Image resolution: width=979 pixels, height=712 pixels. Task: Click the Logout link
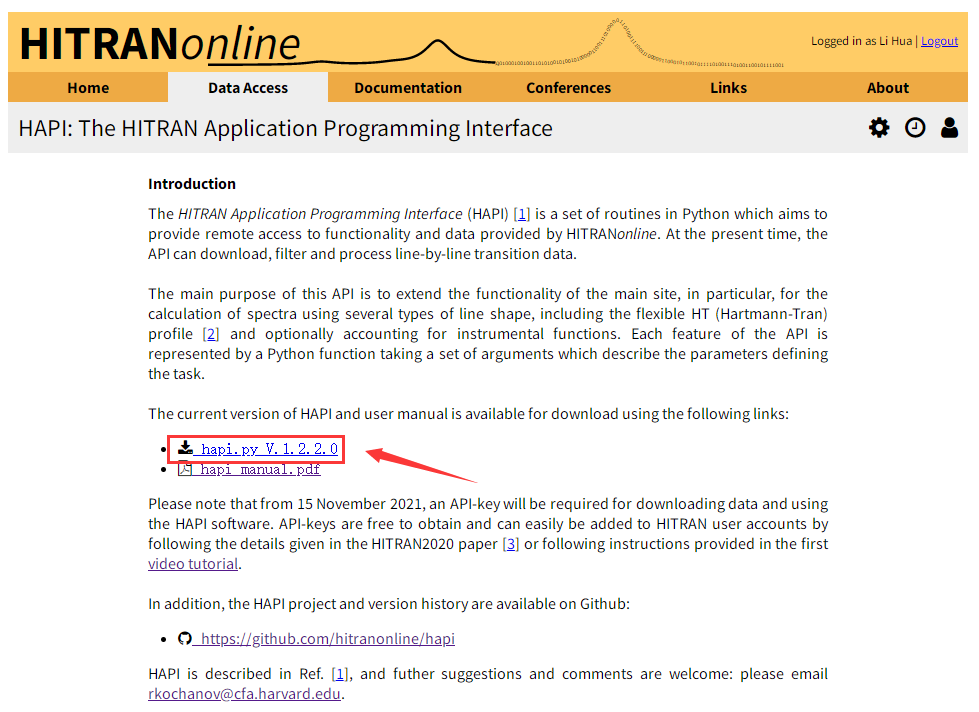[939, 40]
